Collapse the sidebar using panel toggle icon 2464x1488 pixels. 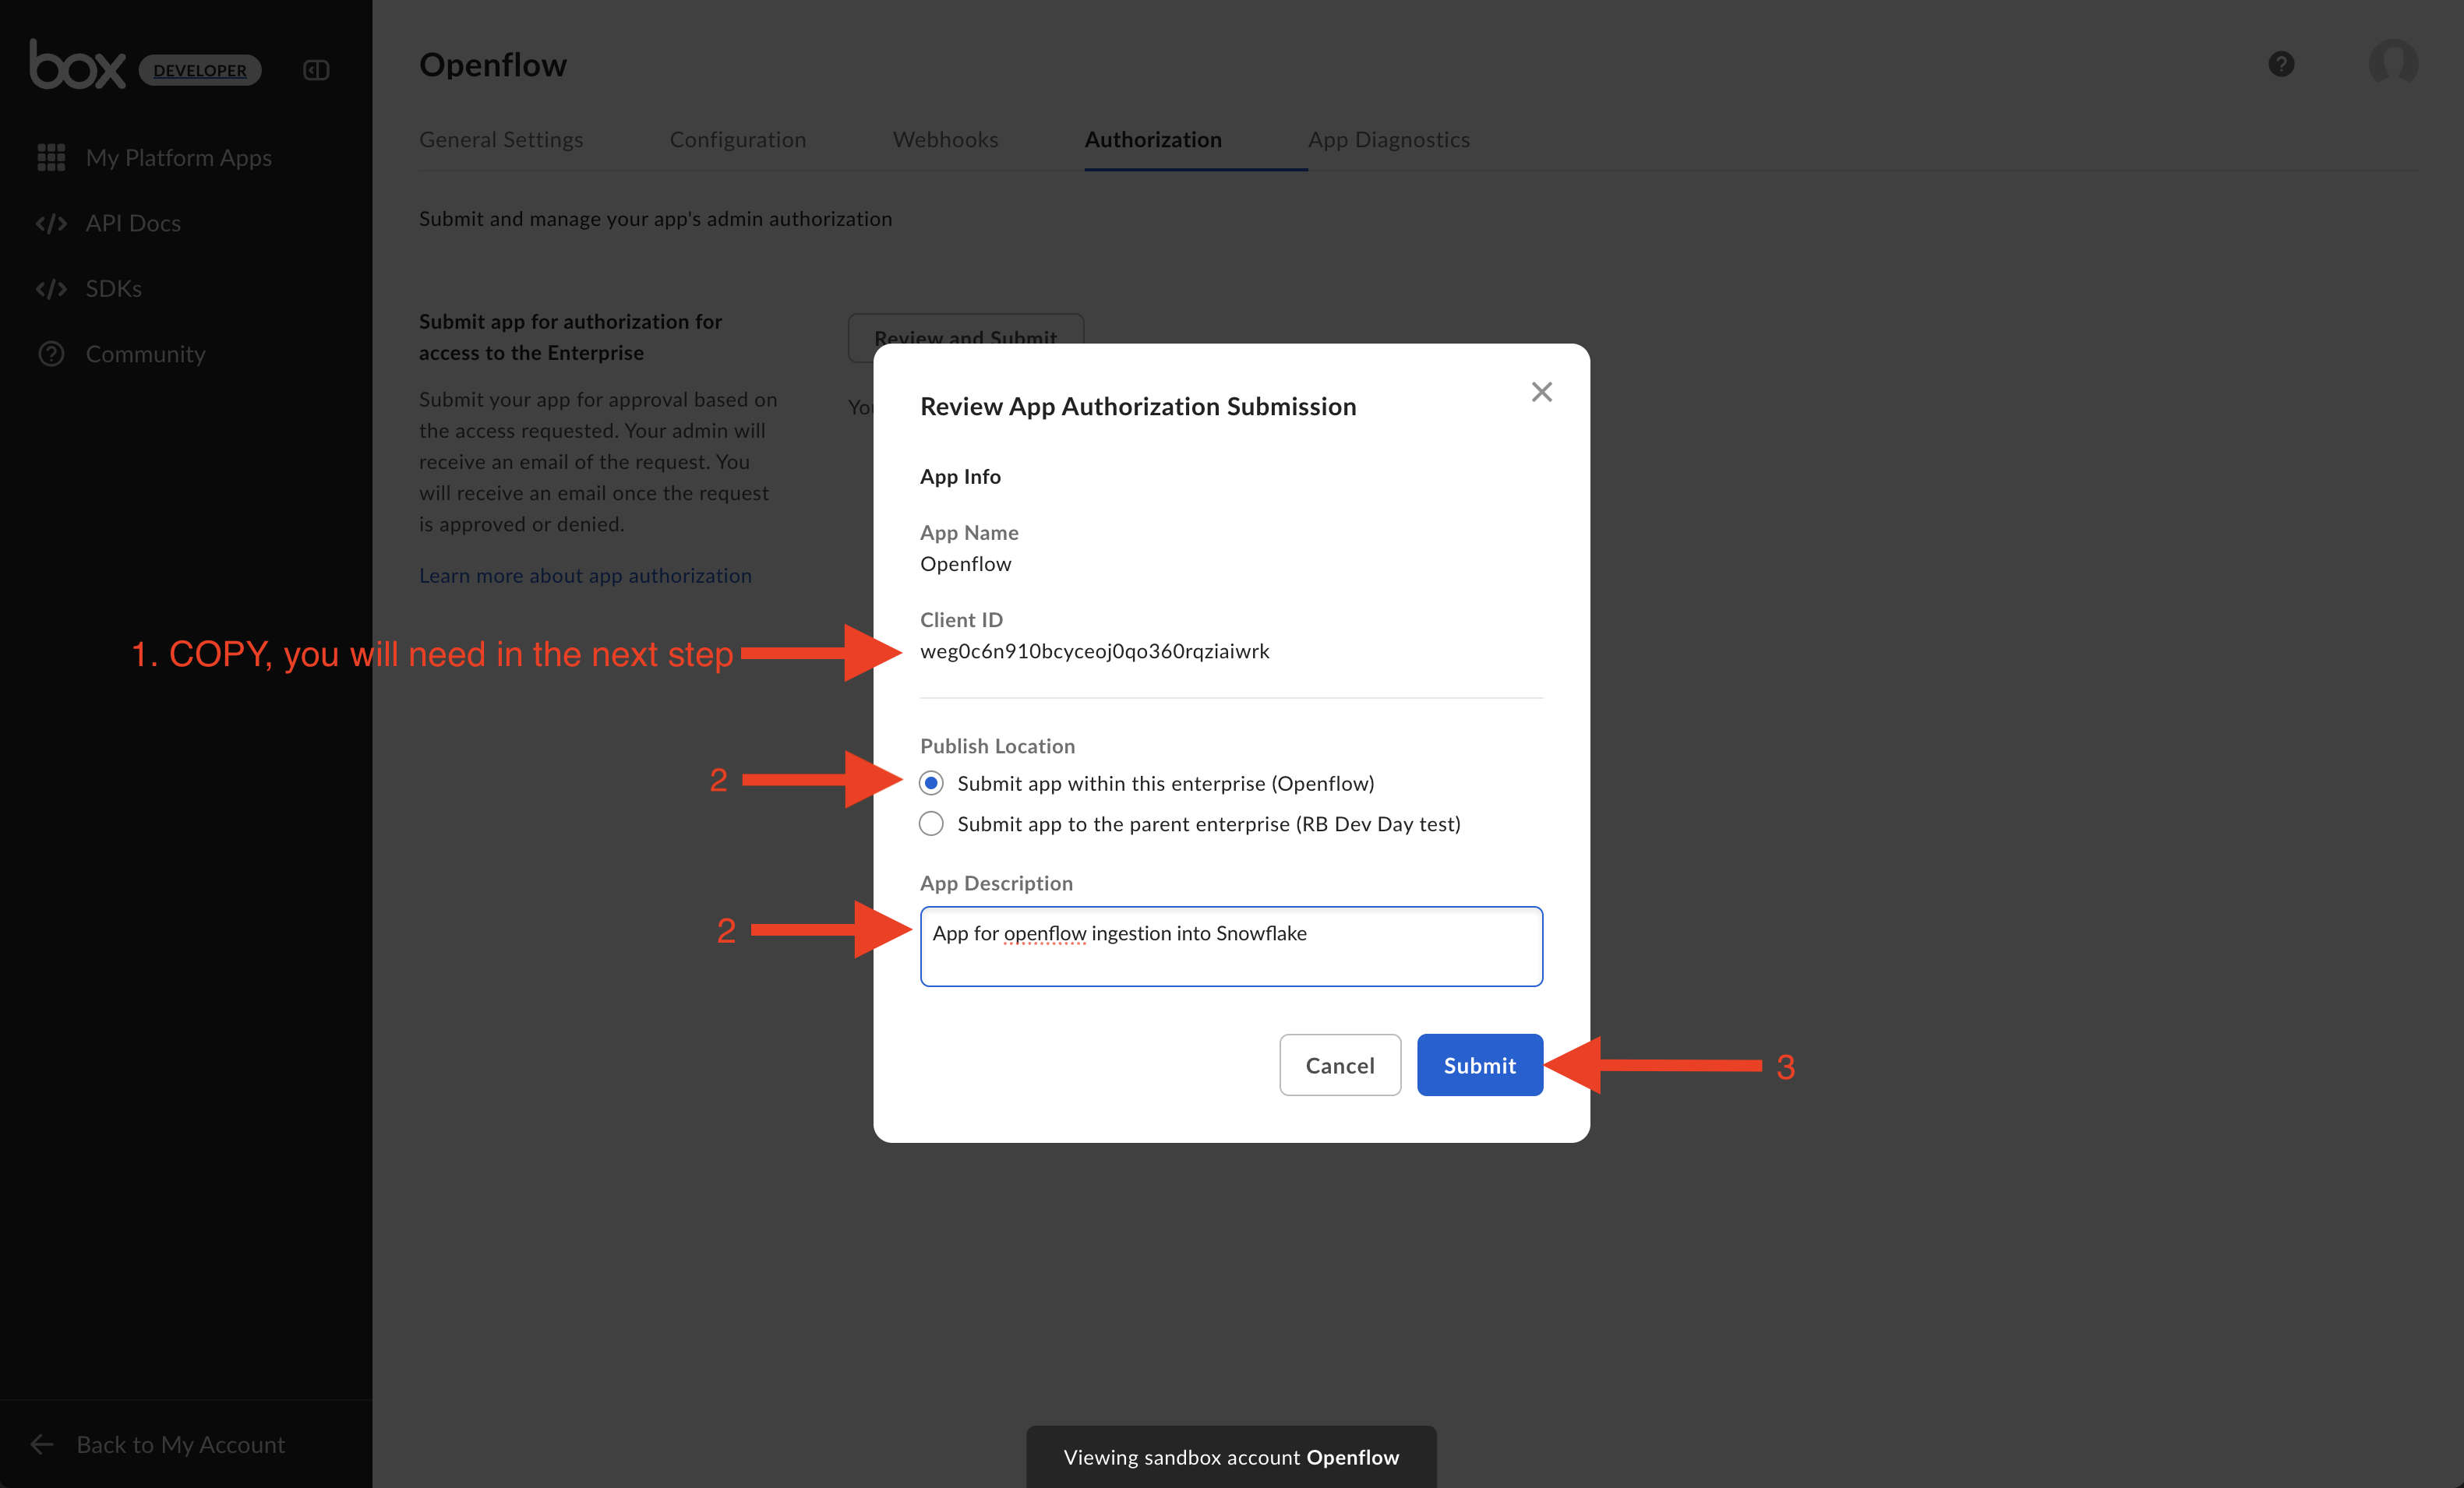(x=316, y=70)
